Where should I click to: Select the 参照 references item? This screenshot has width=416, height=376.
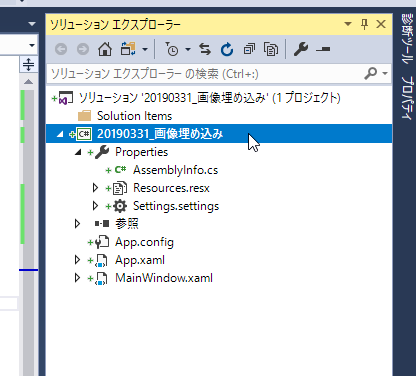click(x=127, y=224)
